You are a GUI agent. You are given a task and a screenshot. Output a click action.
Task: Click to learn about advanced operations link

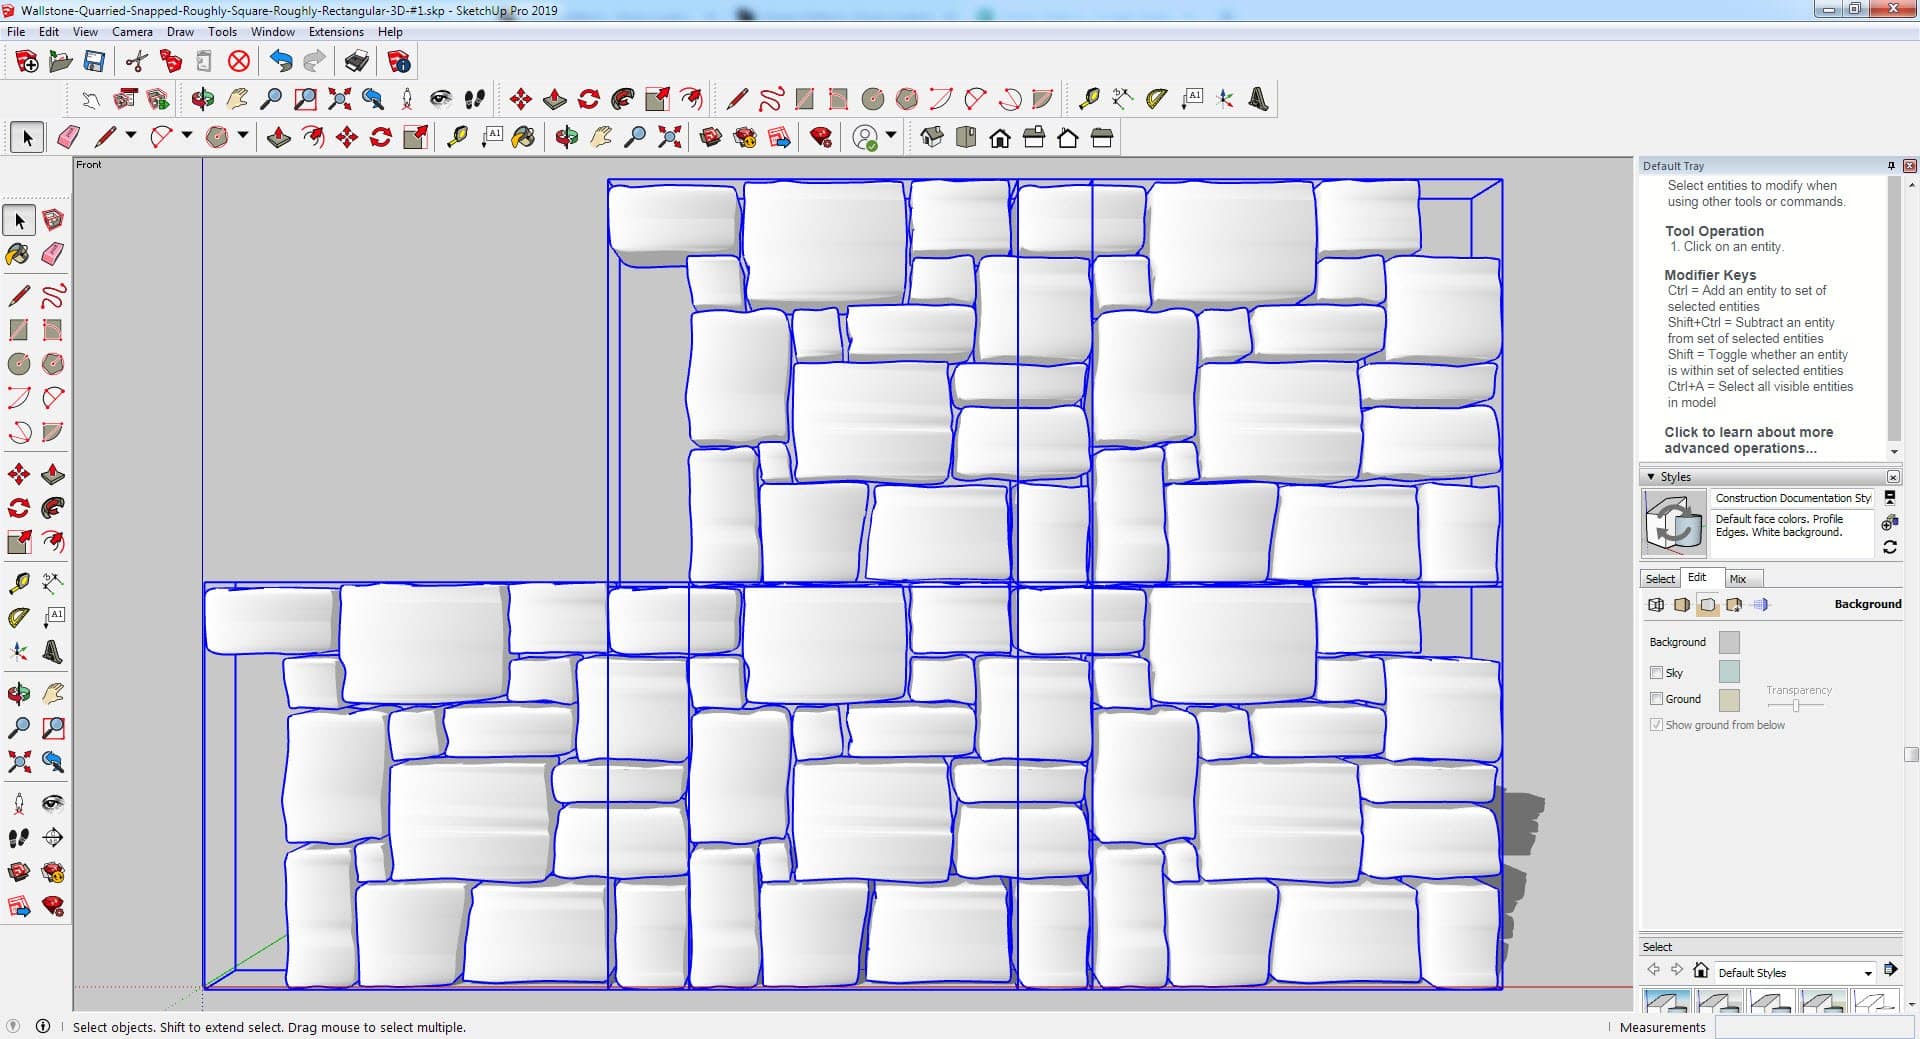pos(1748,440)
